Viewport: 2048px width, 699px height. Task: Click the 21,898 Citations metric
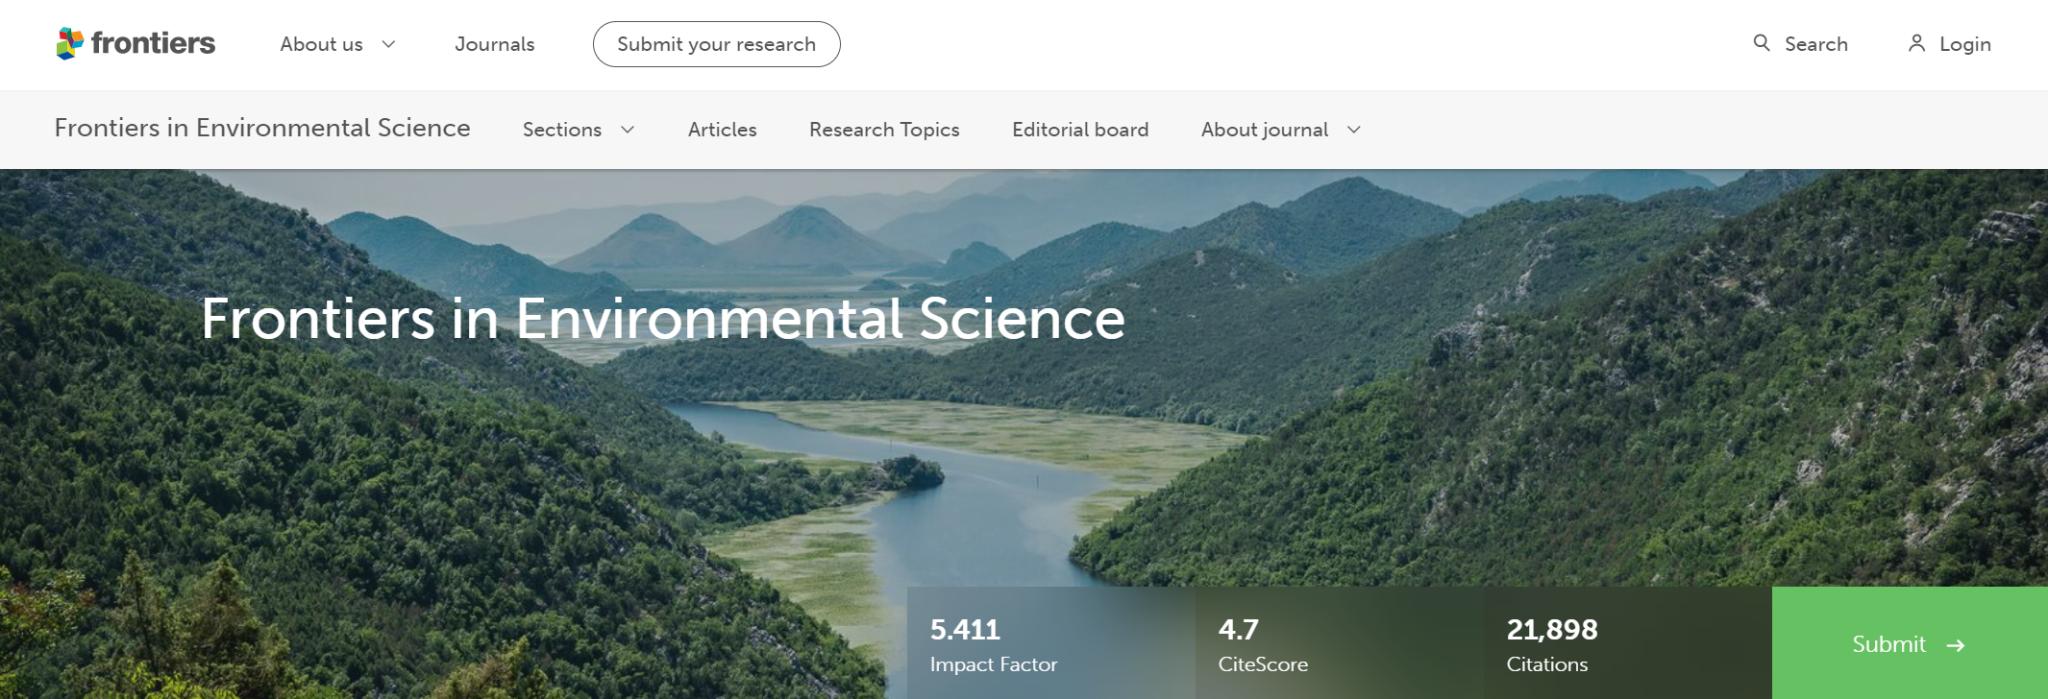coord(1551,645)
